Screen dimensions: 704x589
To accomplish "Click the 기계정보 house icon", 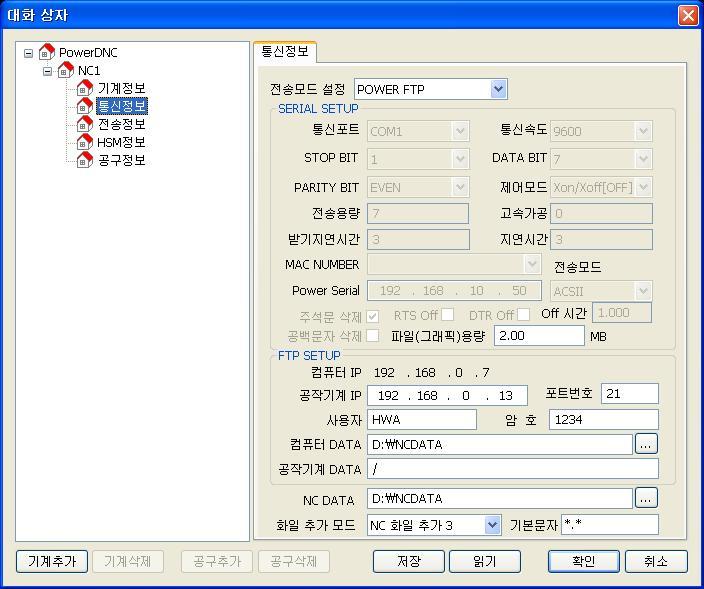I will coord(84,88).
